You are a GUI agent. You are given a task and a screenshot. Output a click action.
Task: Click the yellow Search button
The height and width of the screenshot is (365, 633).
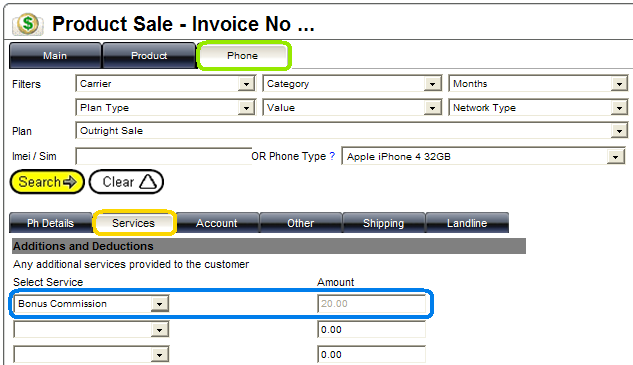click(x=47, y=182)
